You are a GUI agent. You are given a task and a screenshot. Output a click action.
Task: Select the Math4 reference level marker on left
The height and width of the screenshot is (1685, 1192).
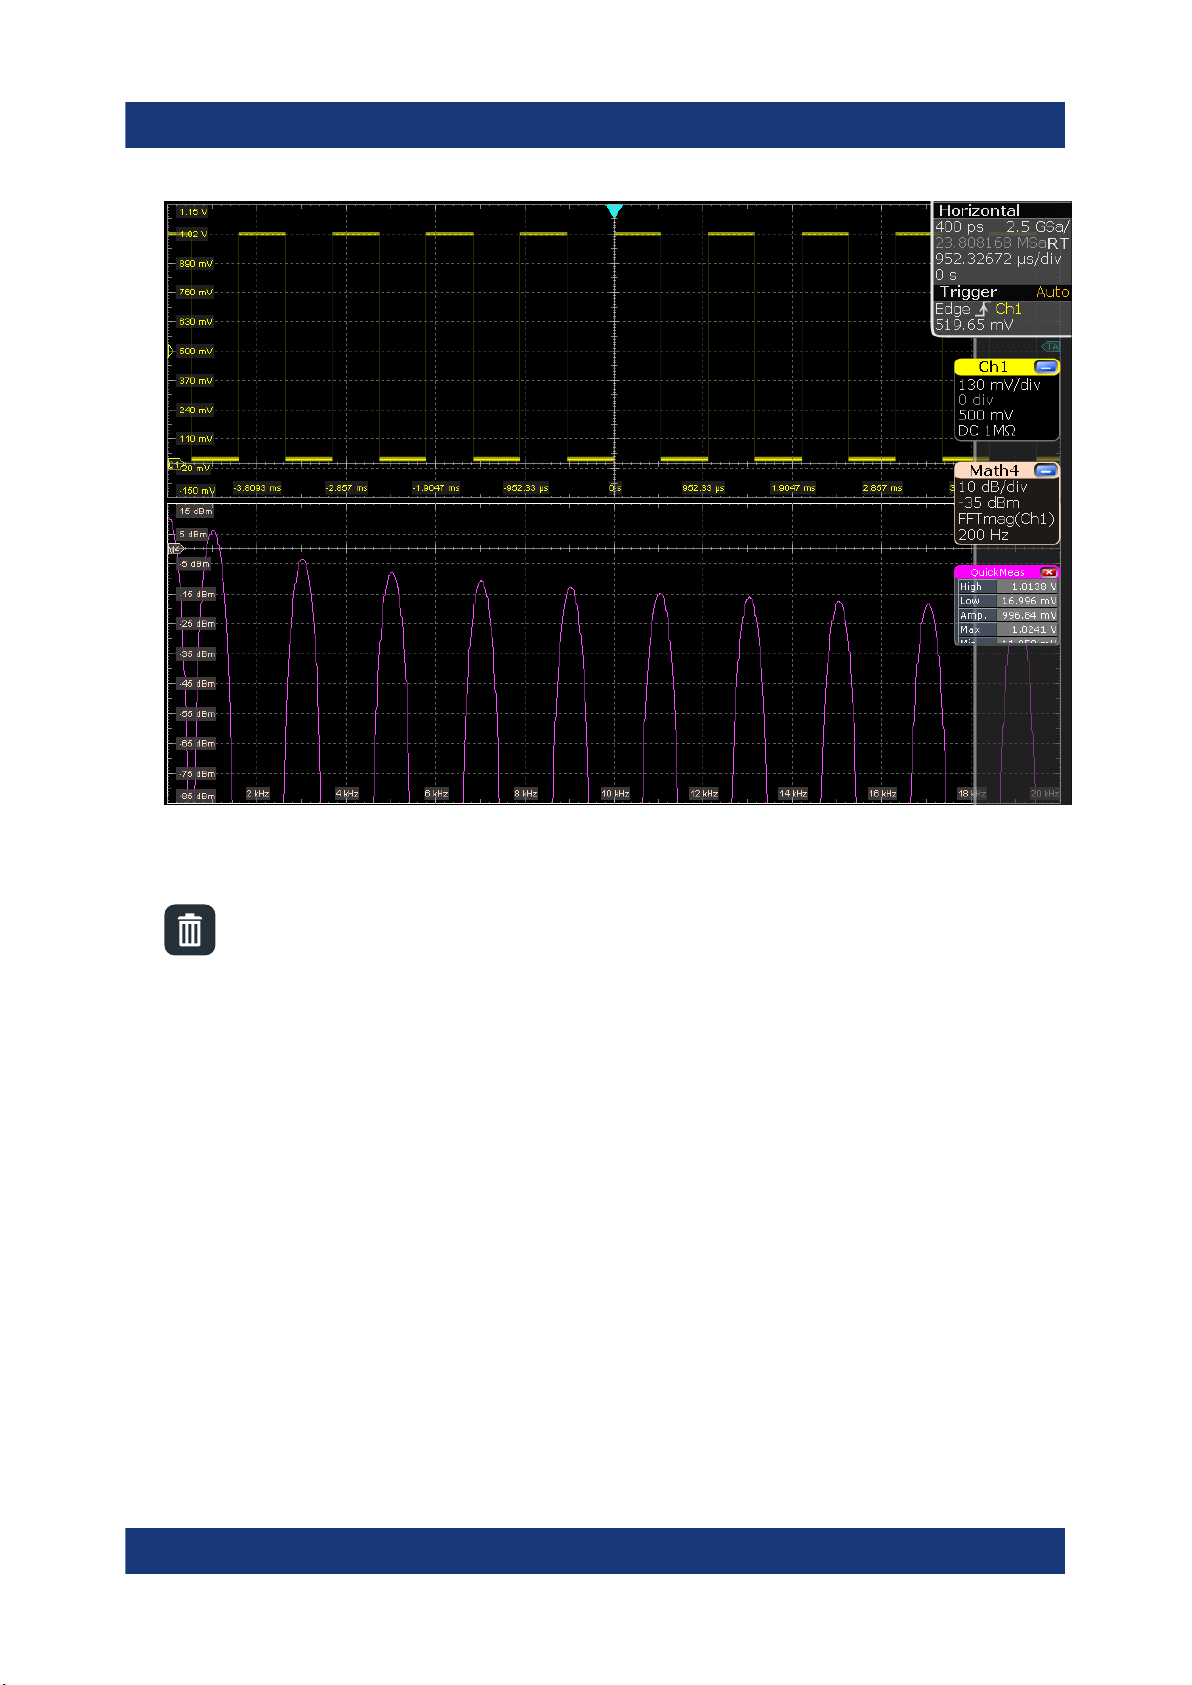[173, 549]
